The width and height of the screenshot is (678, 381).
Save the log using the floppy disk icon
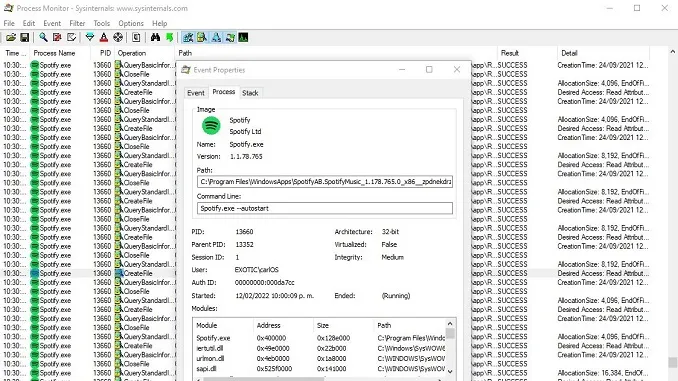(x=25, y=38)
